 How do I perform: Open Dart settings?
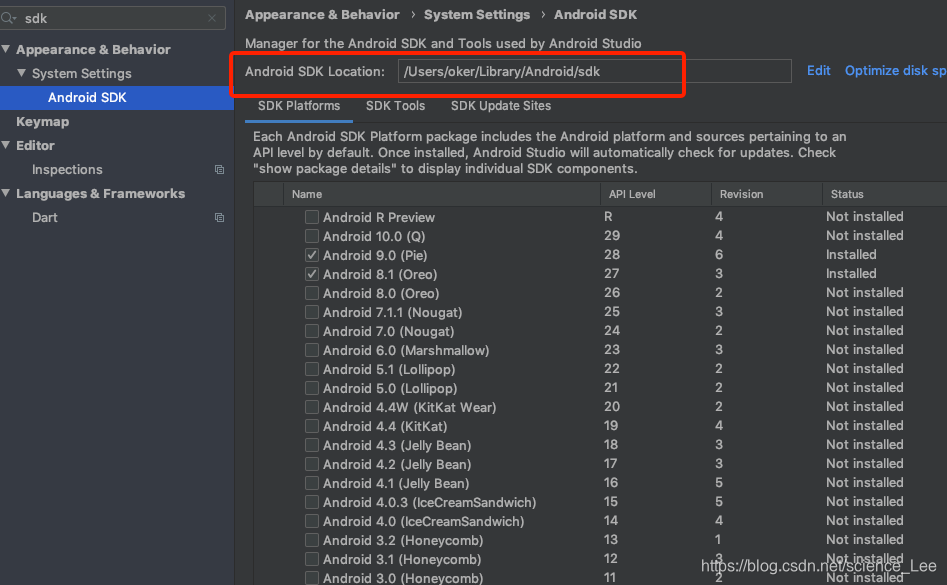click(45, 217)
